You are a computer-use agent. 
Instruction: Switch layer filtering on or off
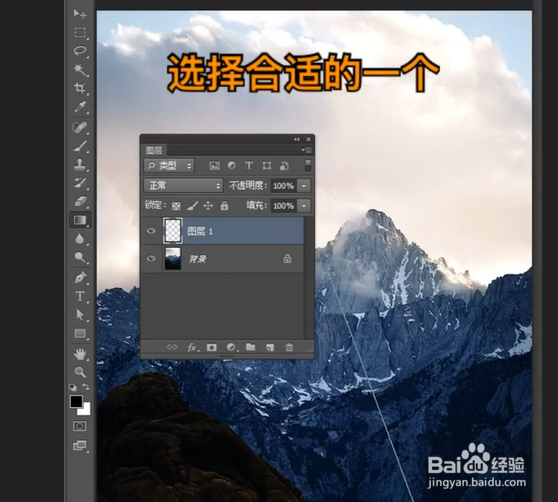click(x=308, y=165)
